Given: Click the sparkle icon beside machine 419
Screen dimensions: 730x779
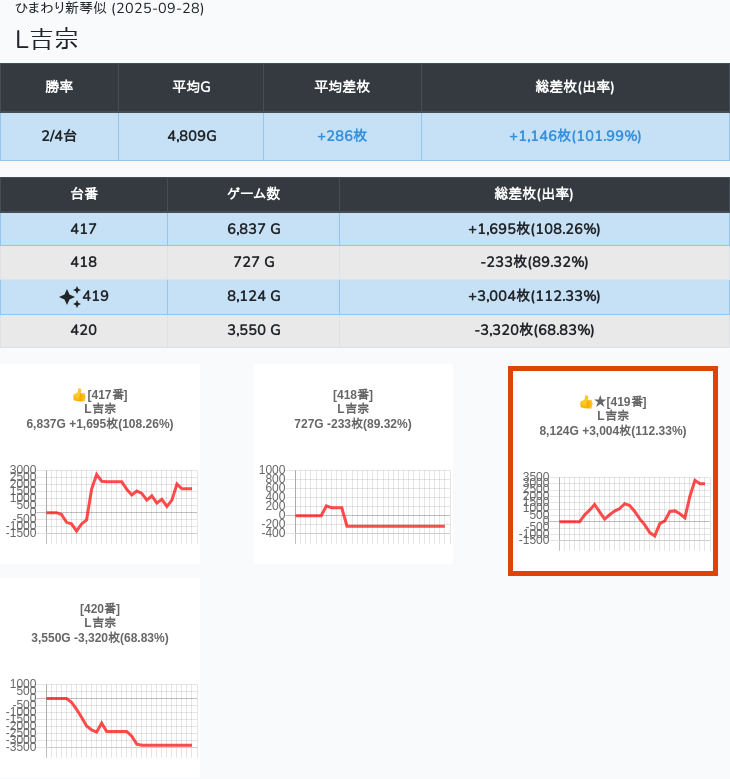Looking at the screenshot, I should (x=70, y=296).
